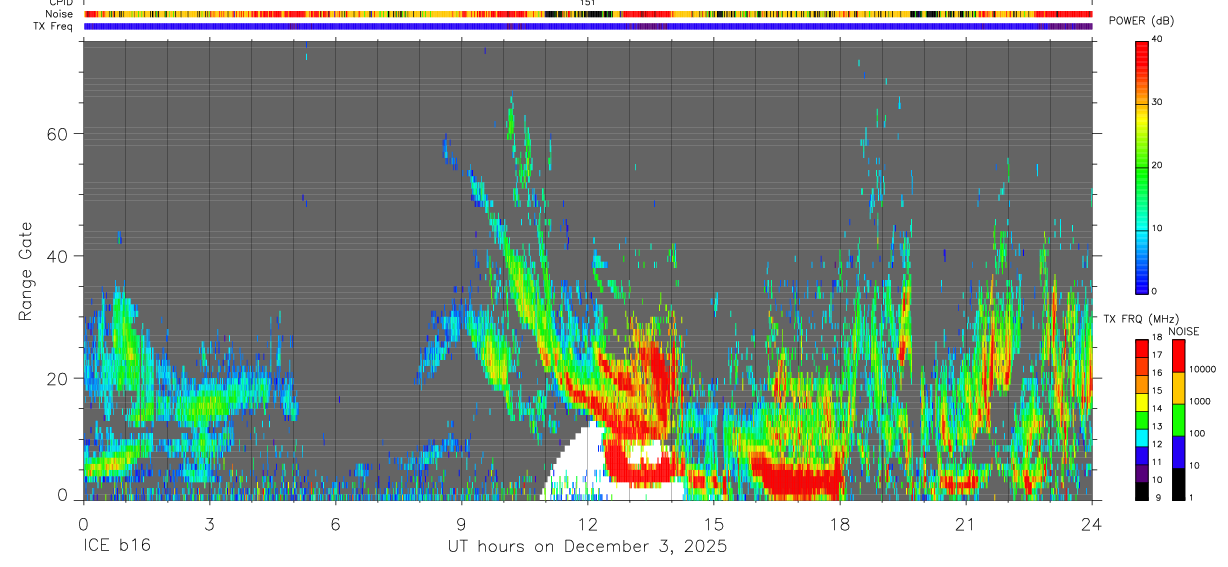Click the TX Freq row label
1228x567 pixels.
tap(54, 26)
